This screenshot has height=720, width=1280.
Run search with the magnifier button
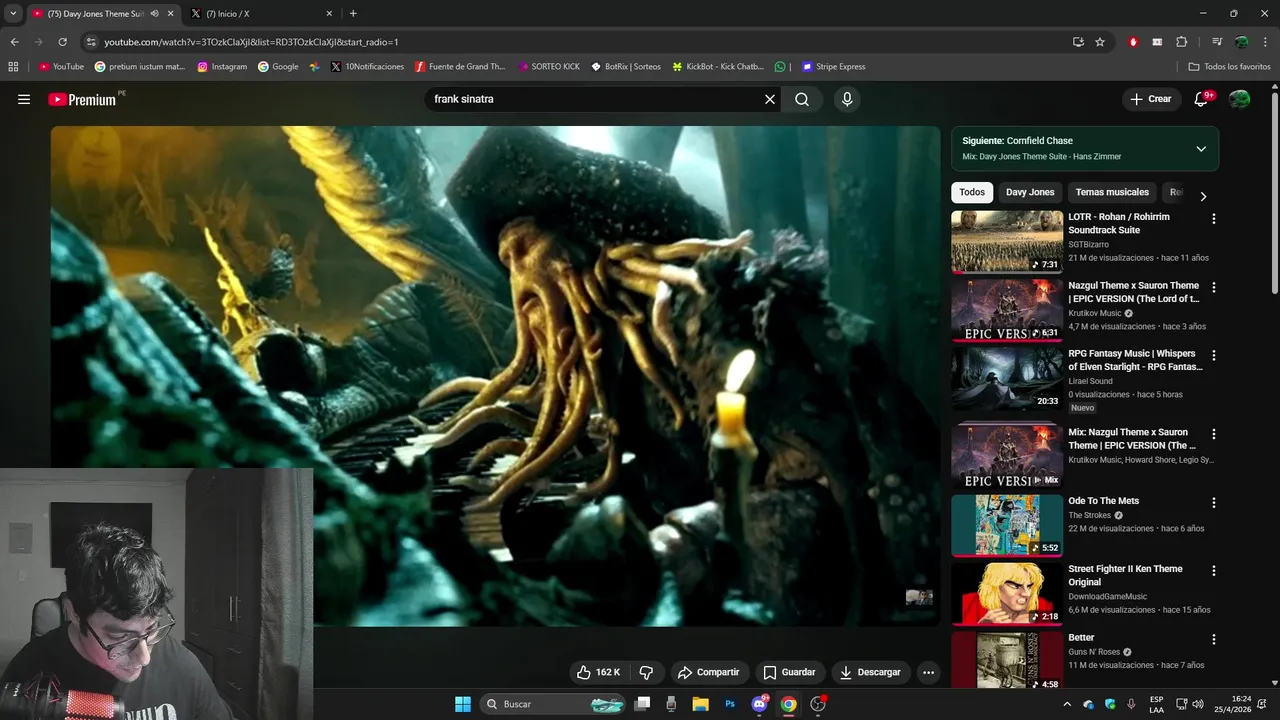coord(802,99)
